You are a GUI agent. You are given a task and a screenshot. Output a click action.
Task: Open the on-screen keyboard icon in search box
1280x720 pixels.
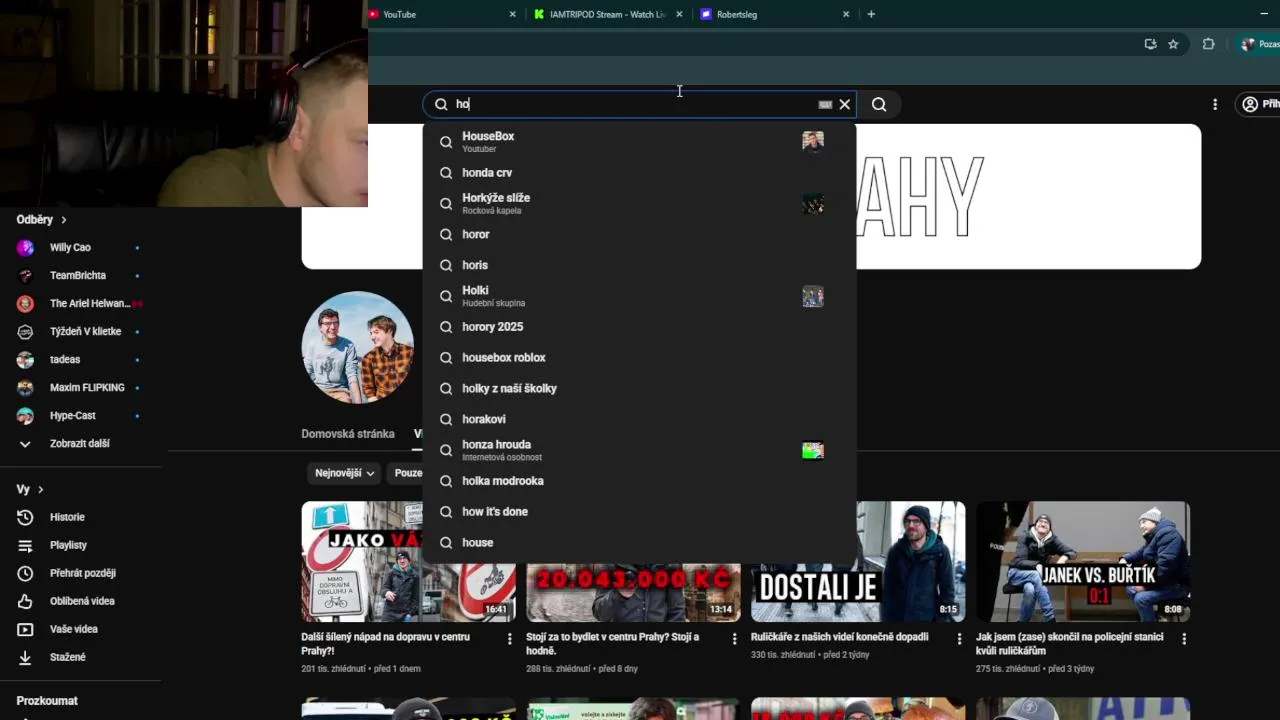pos(825,104)
